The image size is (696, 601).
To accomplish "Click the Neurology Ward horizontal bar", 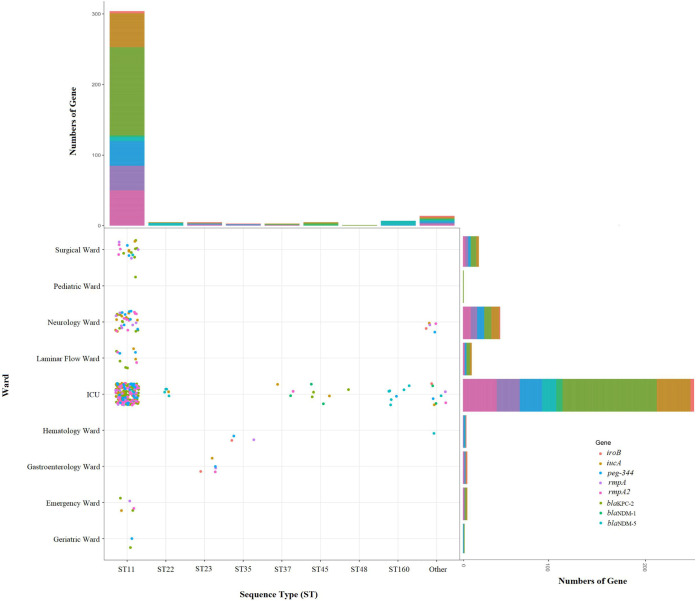I will click(482, 323).
